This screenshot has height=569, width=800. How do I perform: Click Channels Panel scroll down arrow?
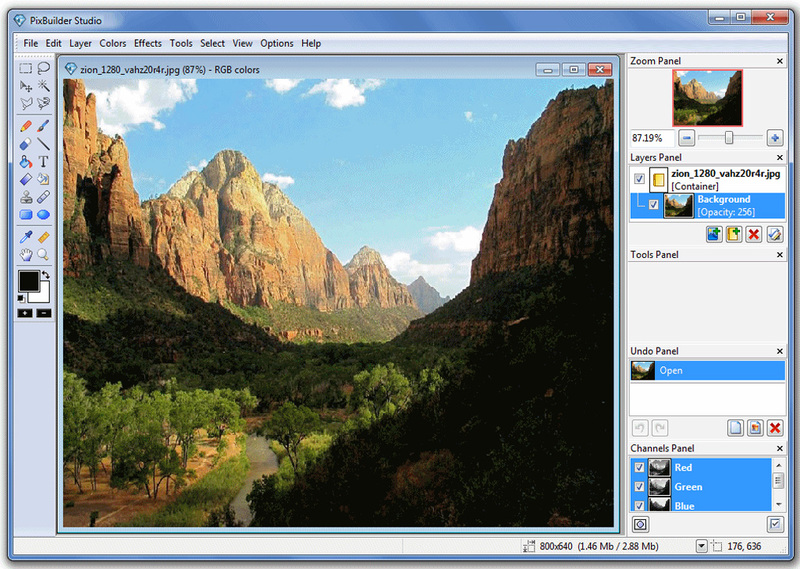coord(779,504)
